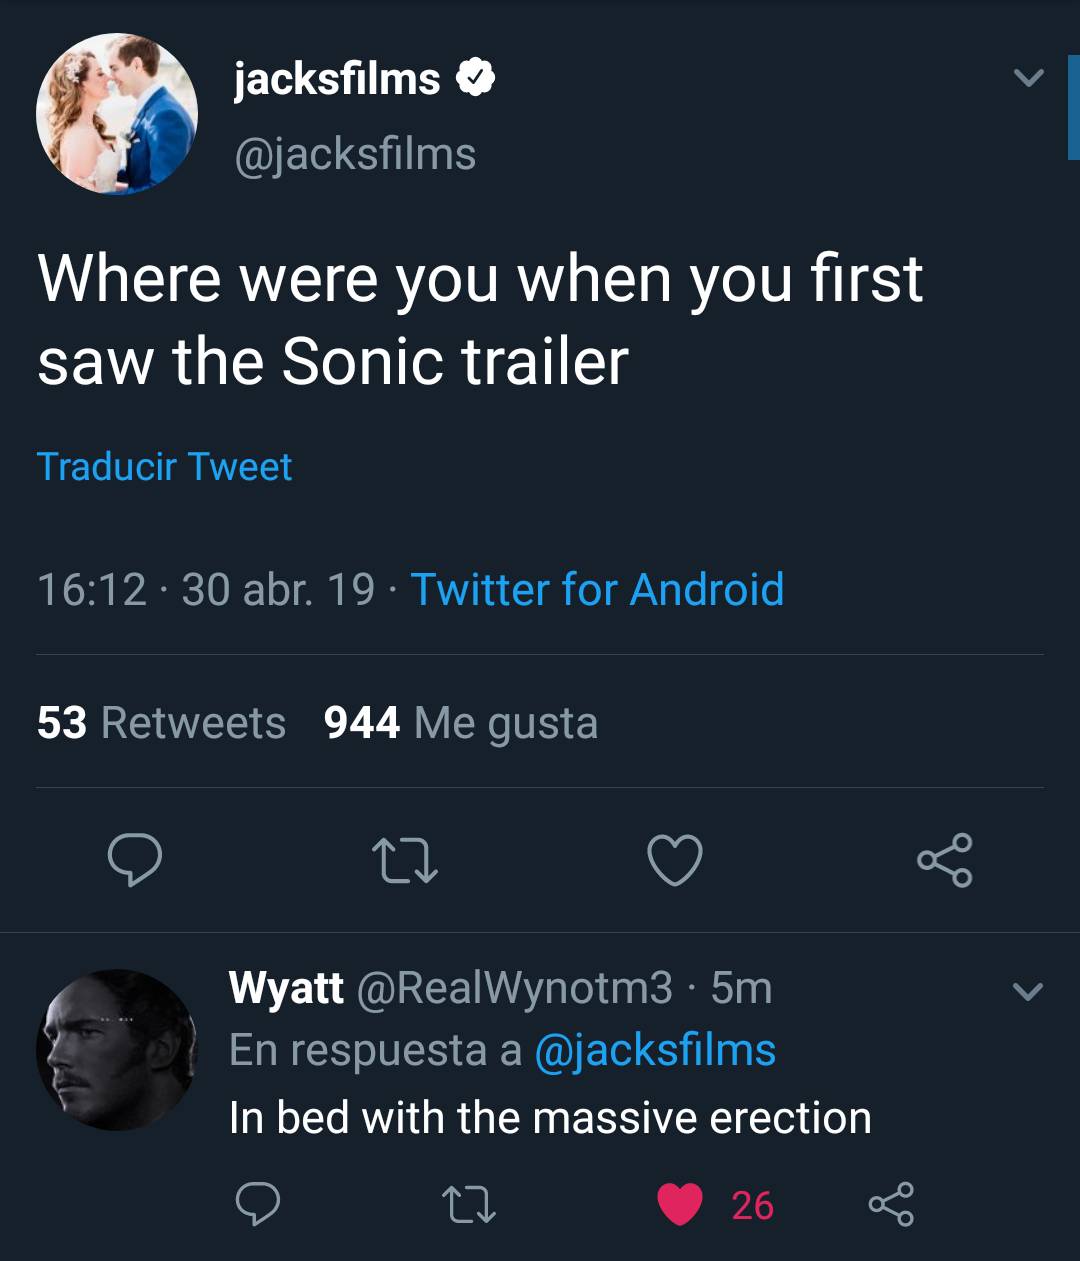Reply to Wyatt's comment
The image size is (1080, 1261).
tap(257, 1204)
